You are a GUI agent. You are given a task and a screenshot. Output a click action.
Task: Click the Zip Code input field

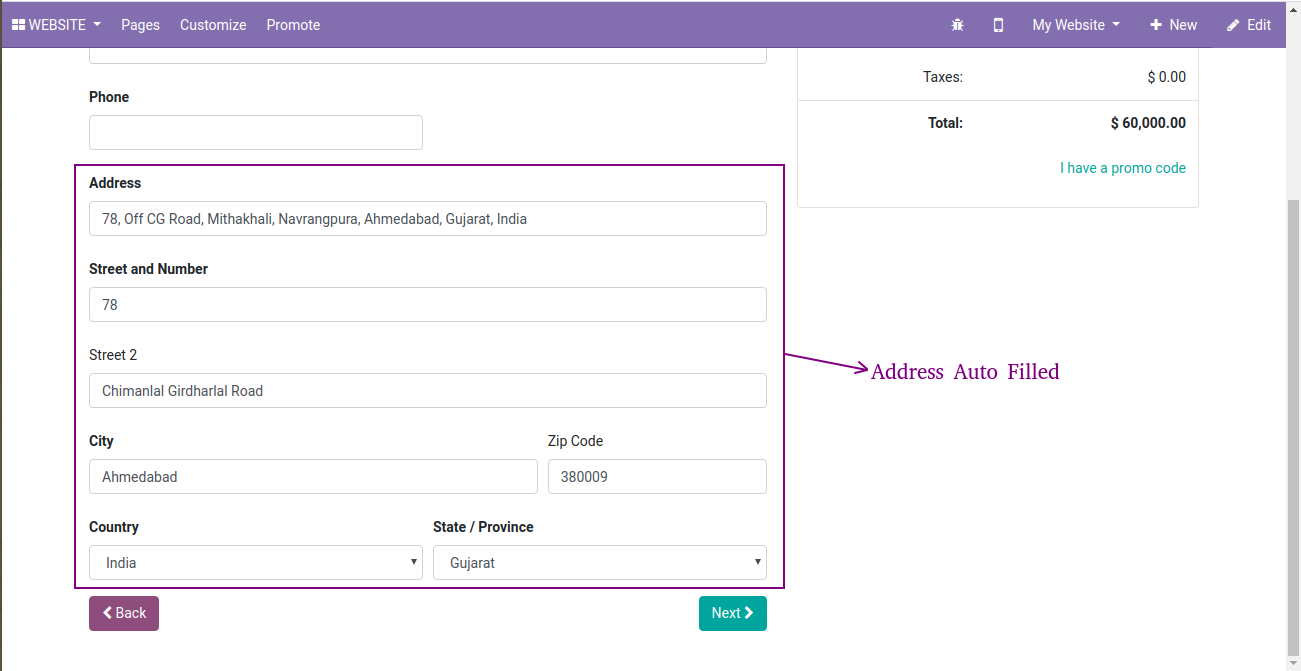(x=657, y=477)
